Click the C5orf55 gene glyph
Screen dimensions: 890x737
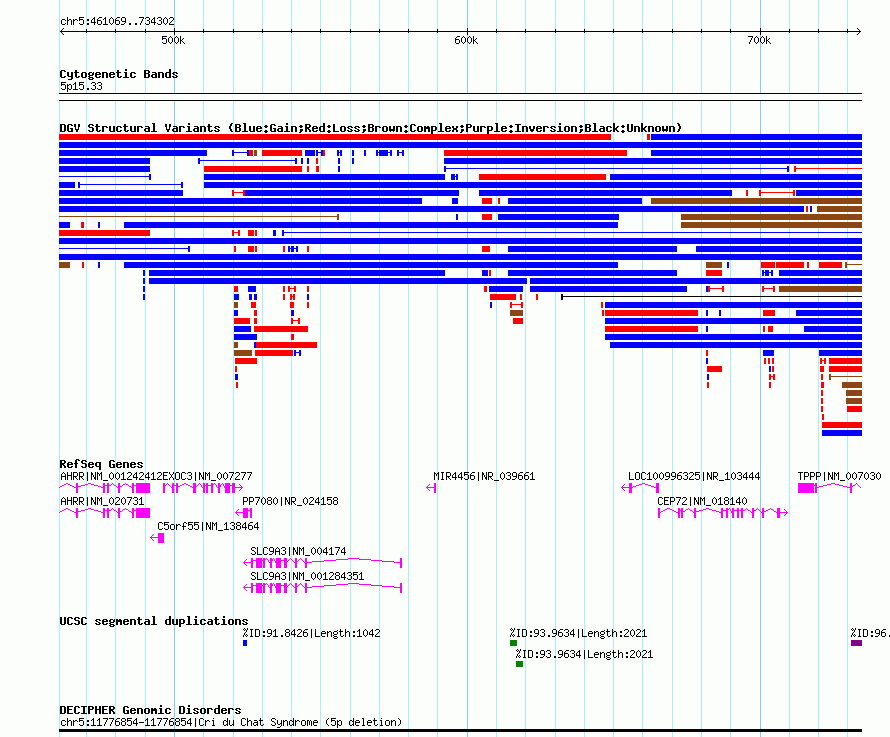point(158,538)
